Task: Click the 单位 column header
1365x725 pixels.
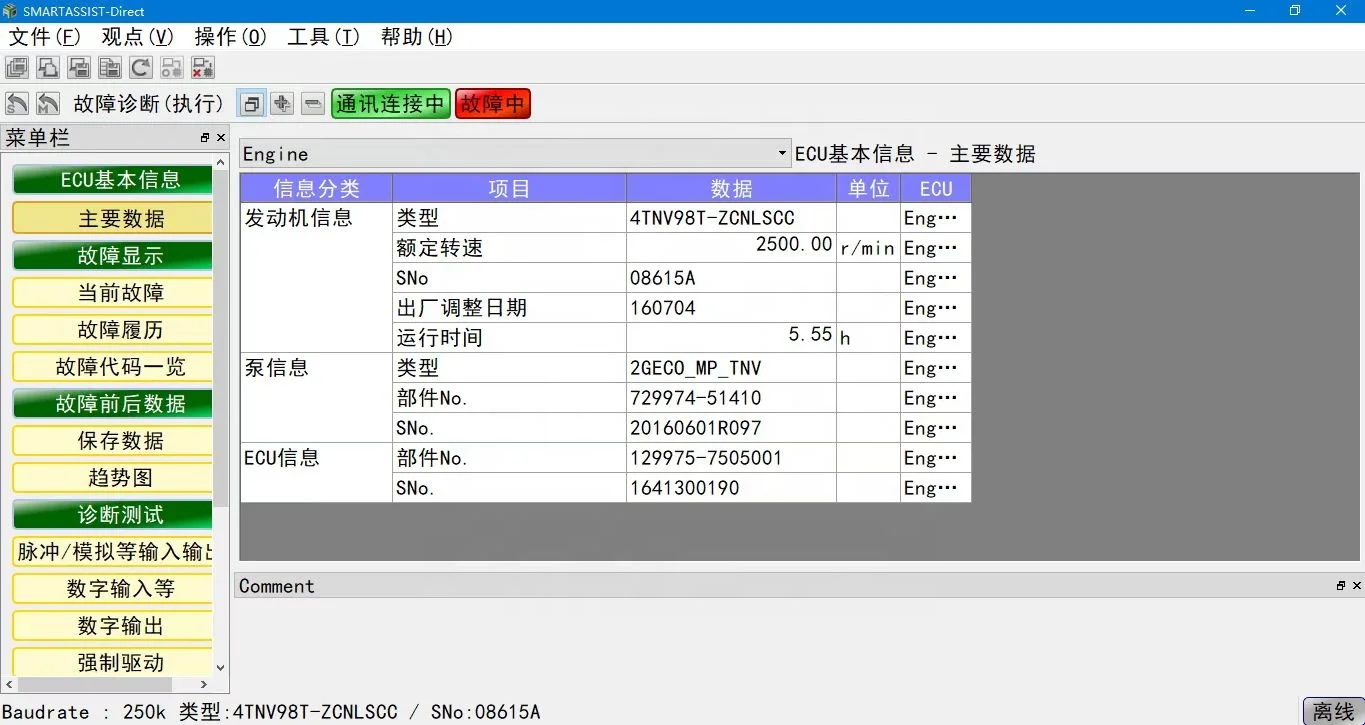Action: point(869,188)
